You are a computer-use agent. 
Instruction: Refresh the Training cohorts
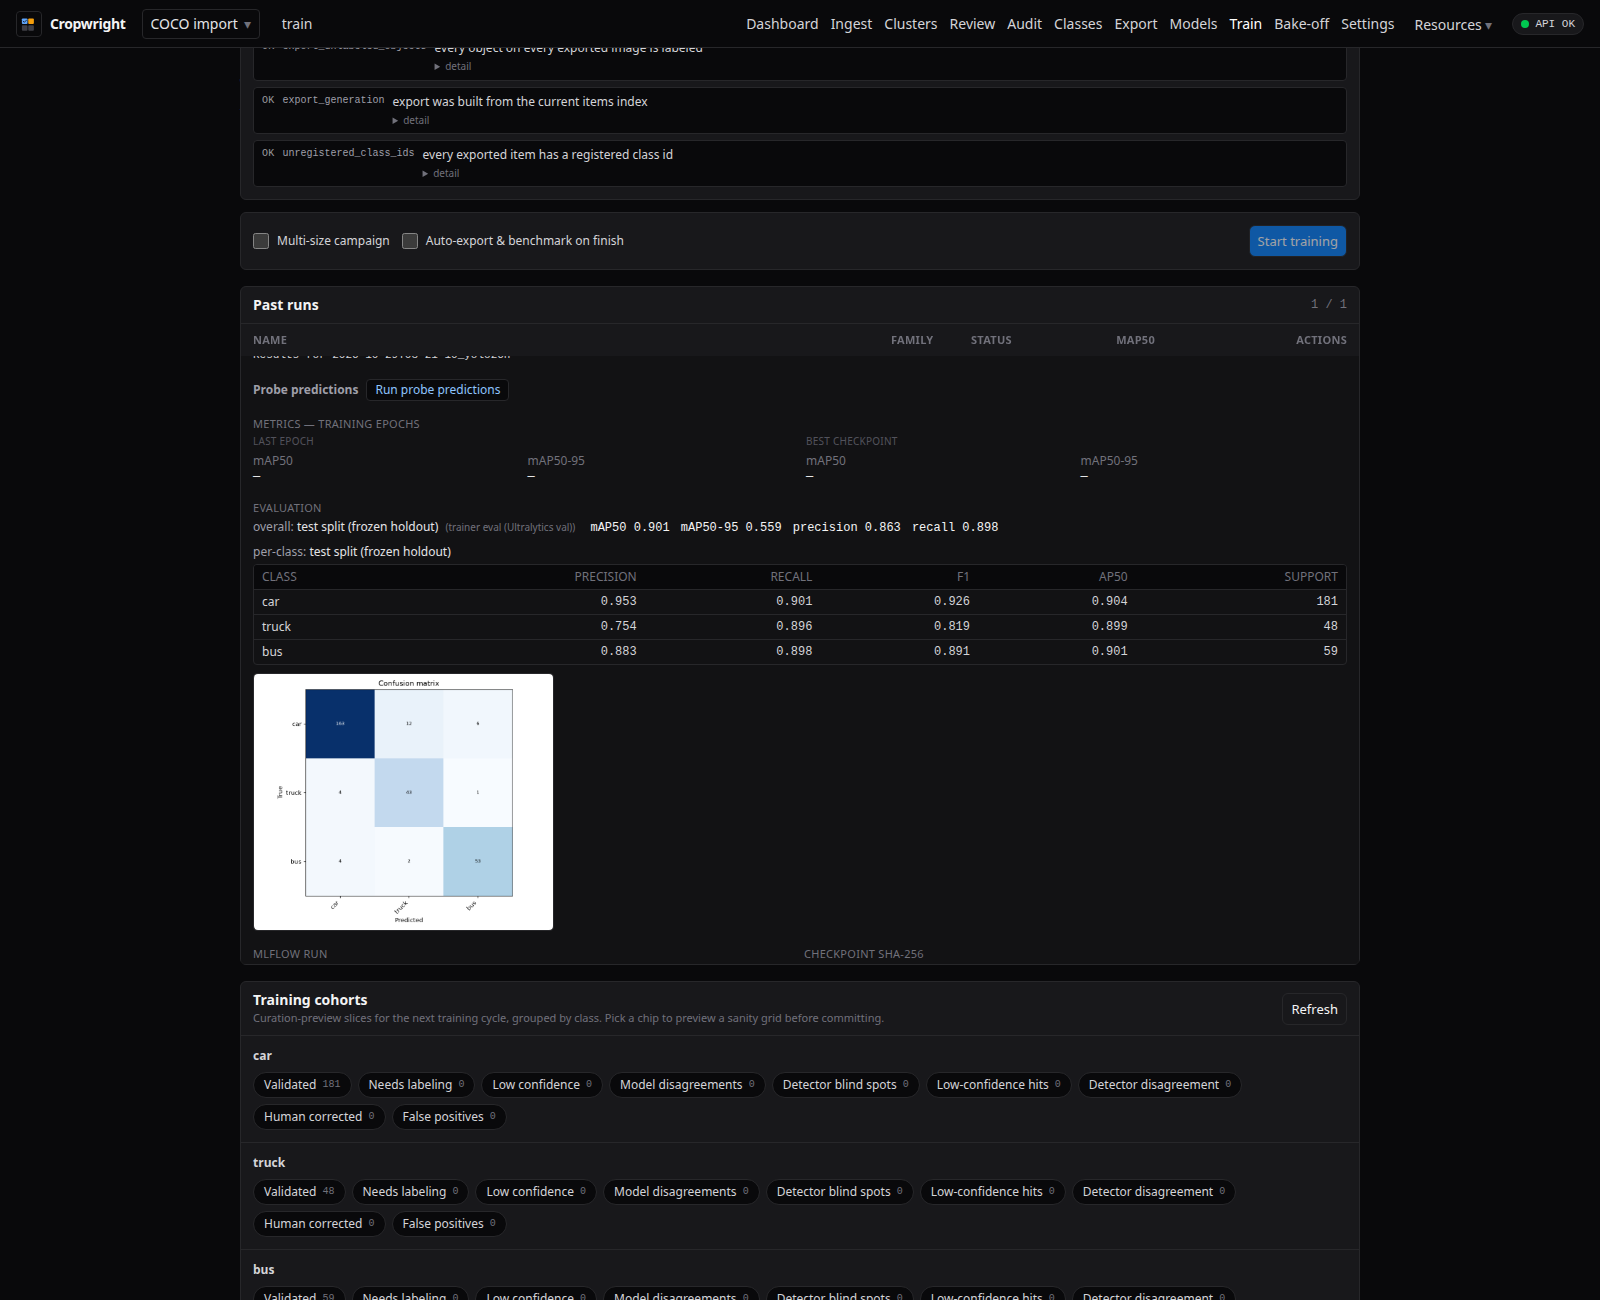(x=1314, y=1009)
